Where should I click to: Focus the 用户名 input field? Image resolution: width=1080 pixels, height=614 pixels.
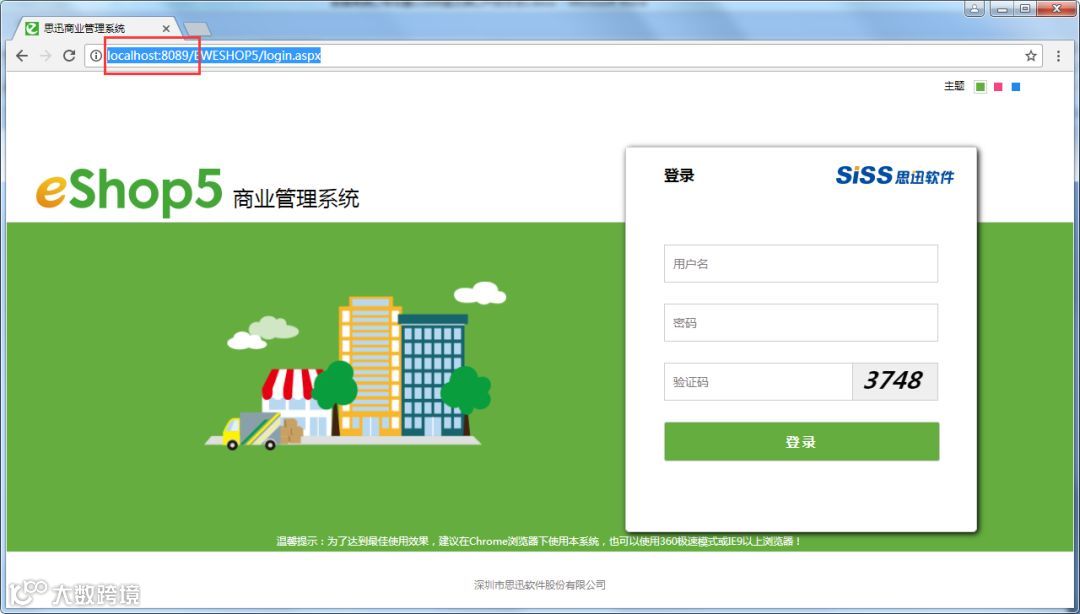[x=800, y=263]
